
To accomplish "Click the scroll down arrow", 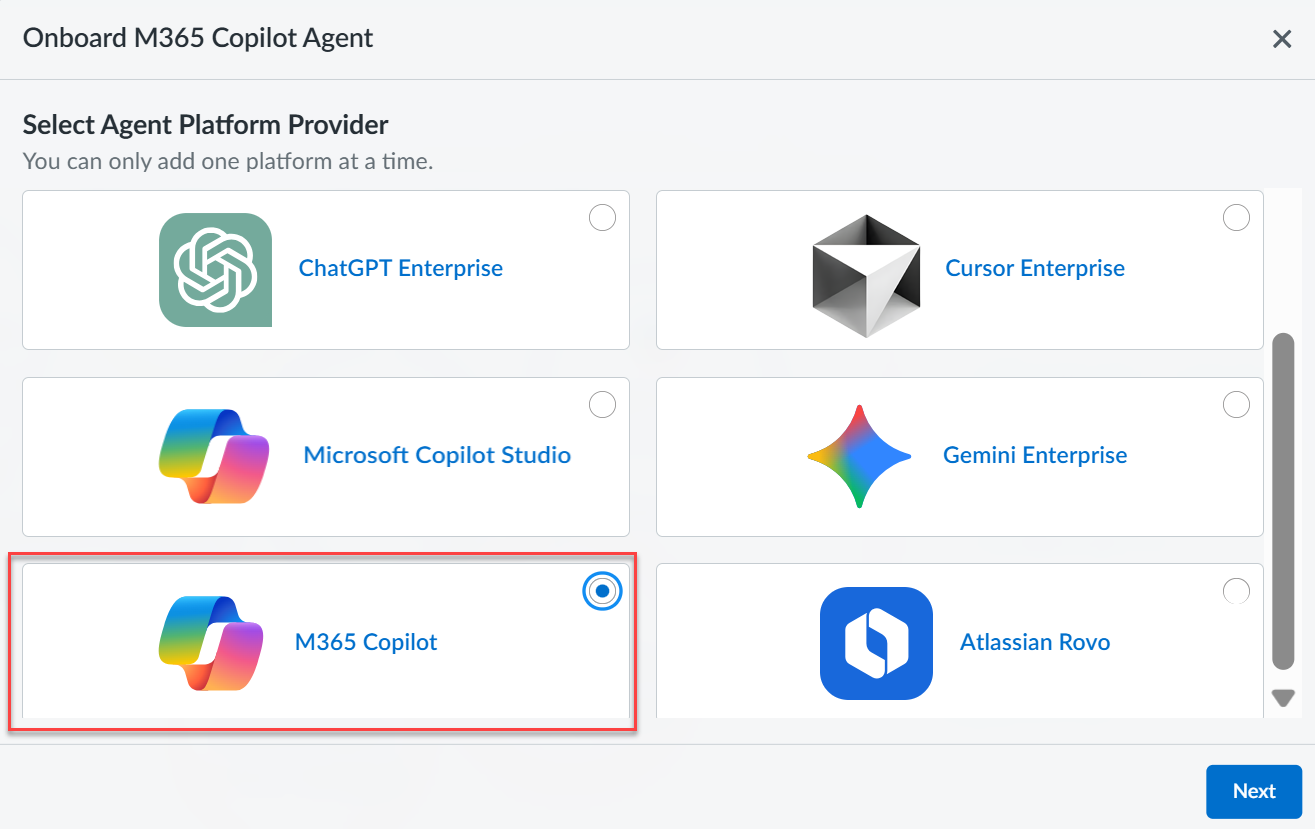I will point(1283,697).
